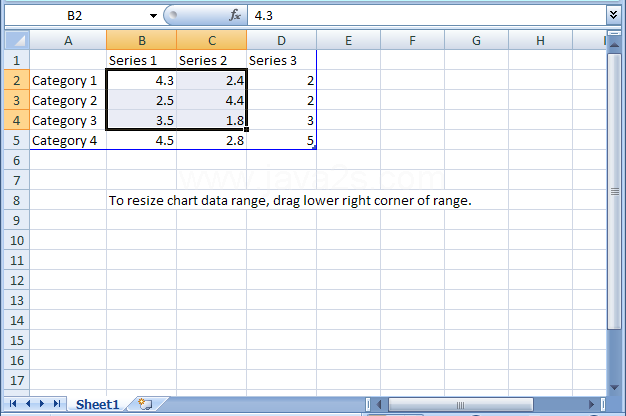Viewport: 626px width, 416px height.
Task: Click the cell containing 3.5
Action: tap(142, 120)
